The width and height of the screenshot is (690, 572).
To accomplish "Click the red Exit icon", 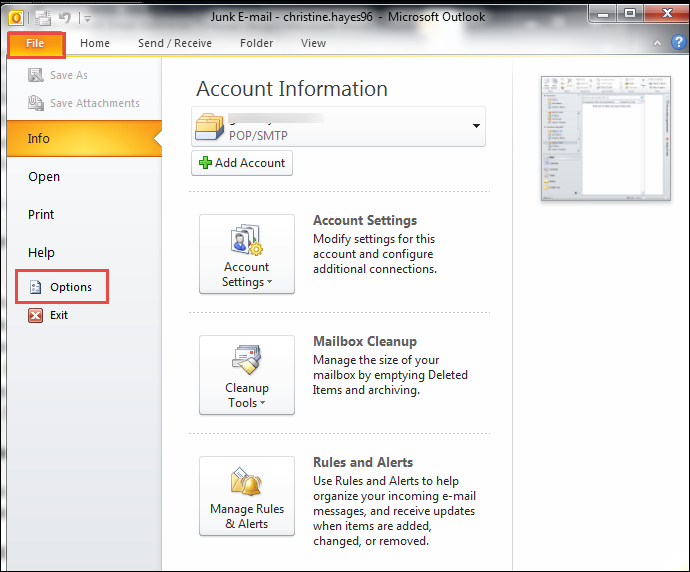I will tap(36, 315).
